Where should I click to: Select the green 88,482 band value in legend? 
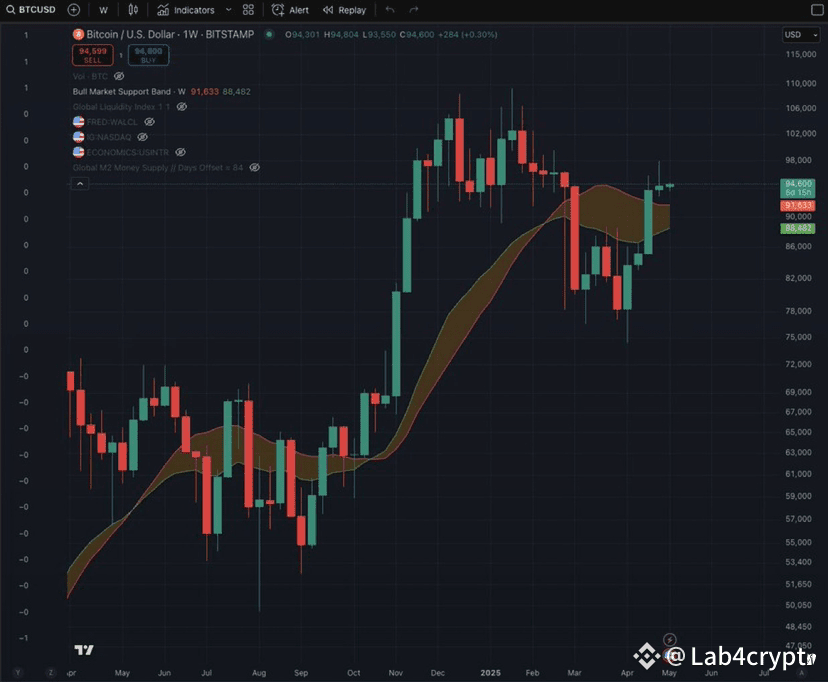pos(237,91)
